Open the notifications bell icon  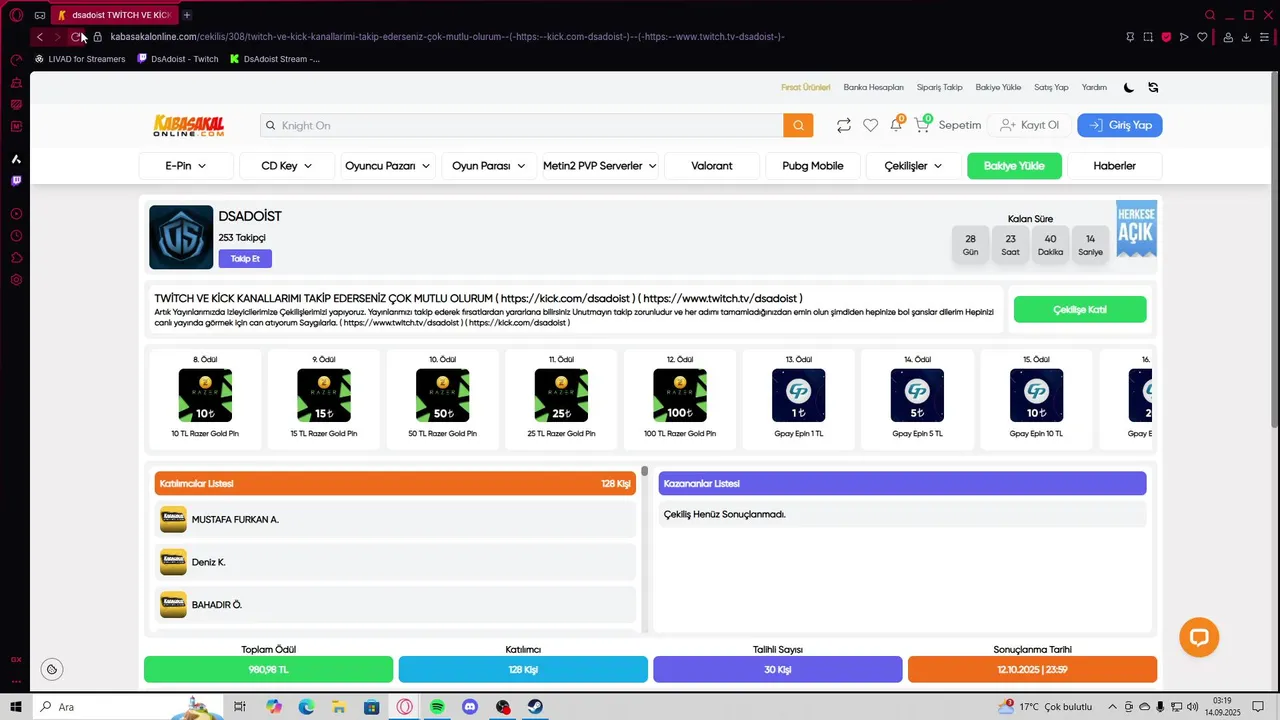[896, 125]
